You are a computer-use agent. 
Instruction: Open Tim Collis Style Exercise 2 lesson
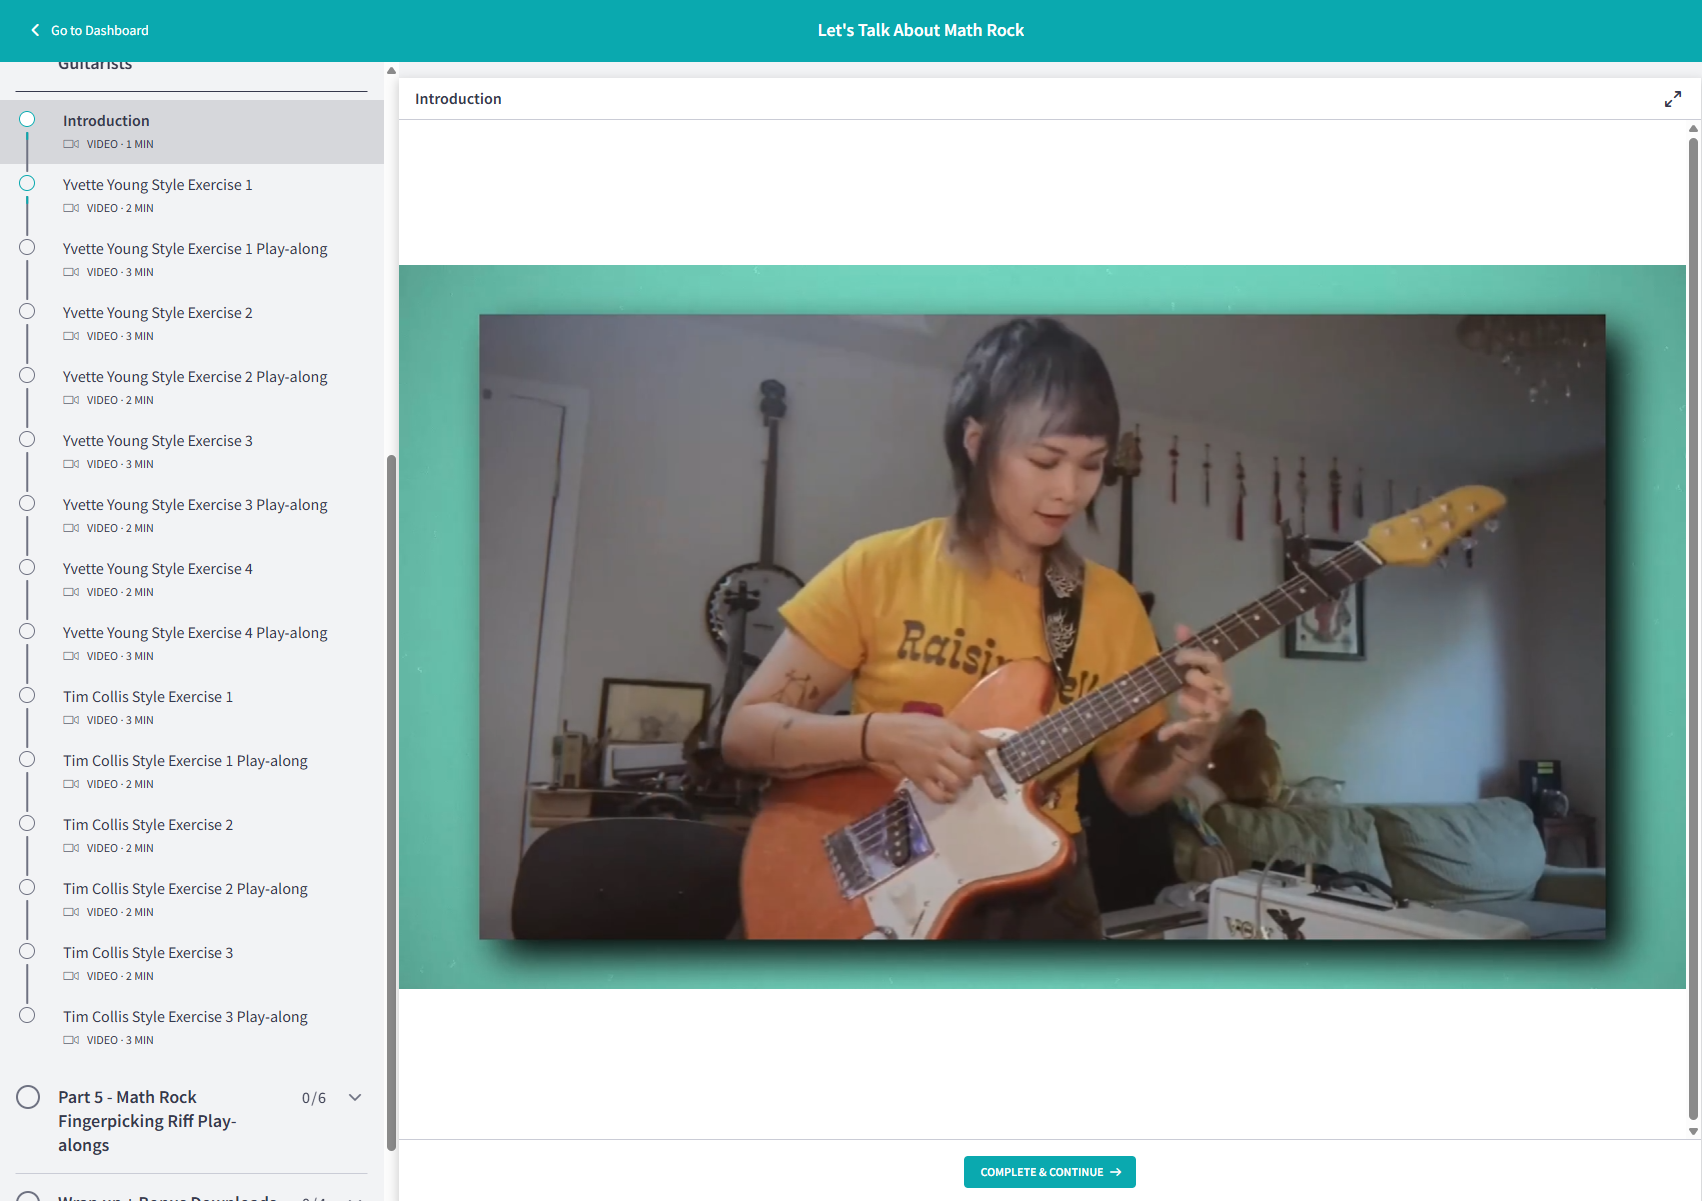tap(148, 825)
